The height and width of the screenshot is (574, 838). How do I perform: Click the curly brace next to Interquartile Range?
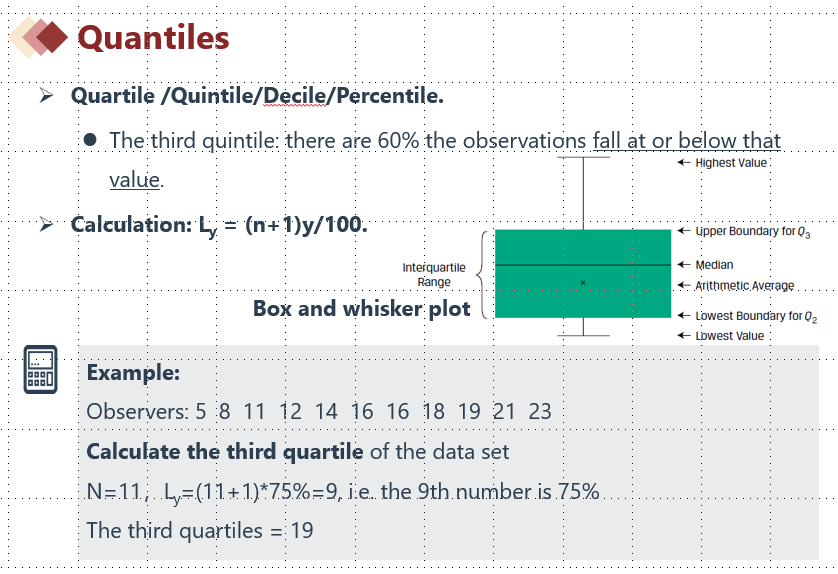(x=483, y=273)
